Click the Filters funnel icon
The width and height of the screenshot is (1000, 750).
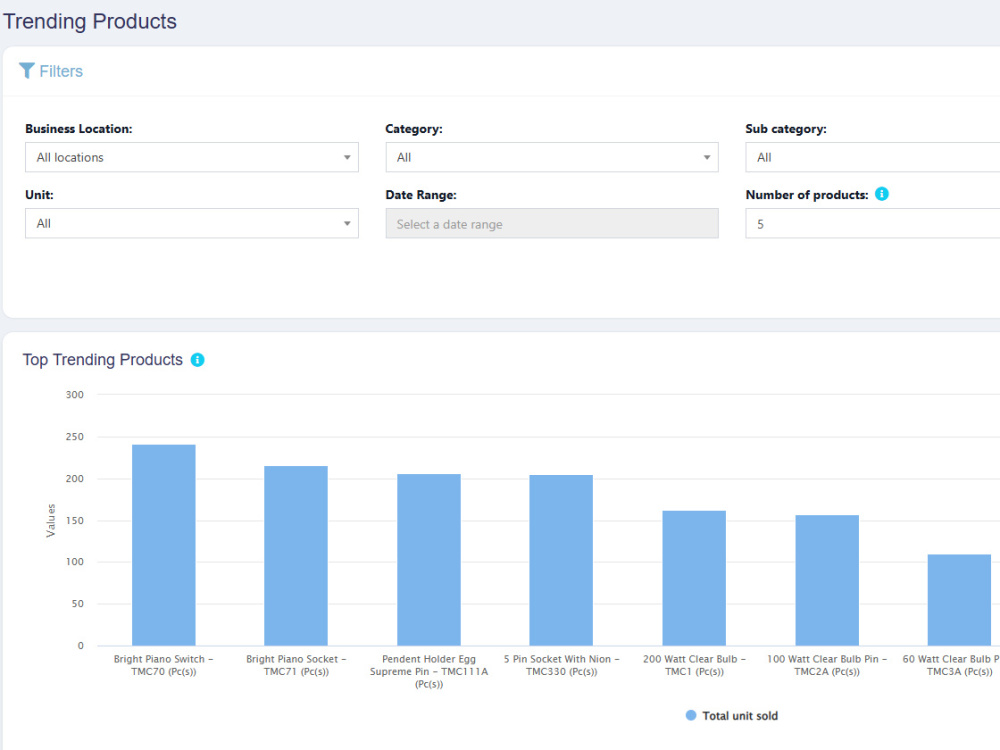click(27, 71)
